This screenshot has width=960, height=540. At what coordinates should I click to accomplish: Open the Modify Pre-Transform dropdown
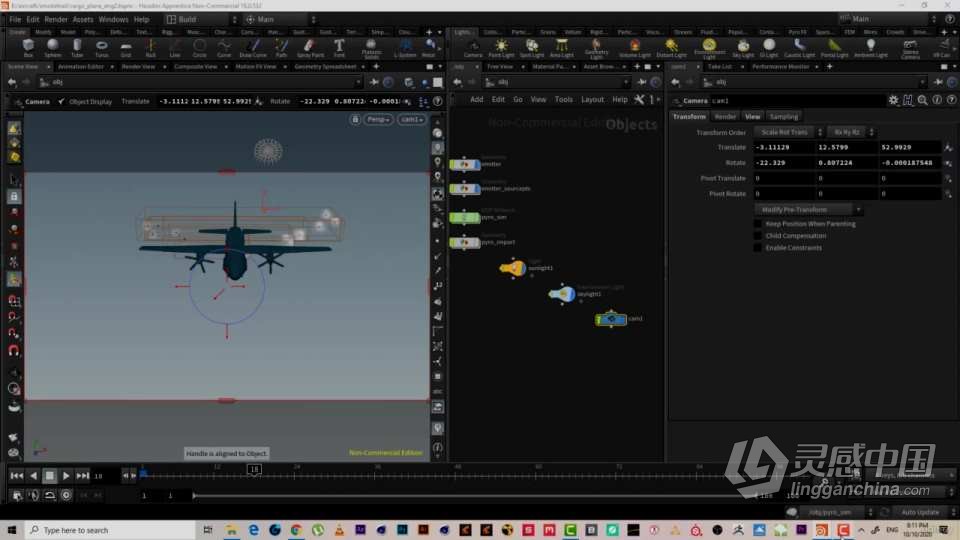[x=808, y=209]
